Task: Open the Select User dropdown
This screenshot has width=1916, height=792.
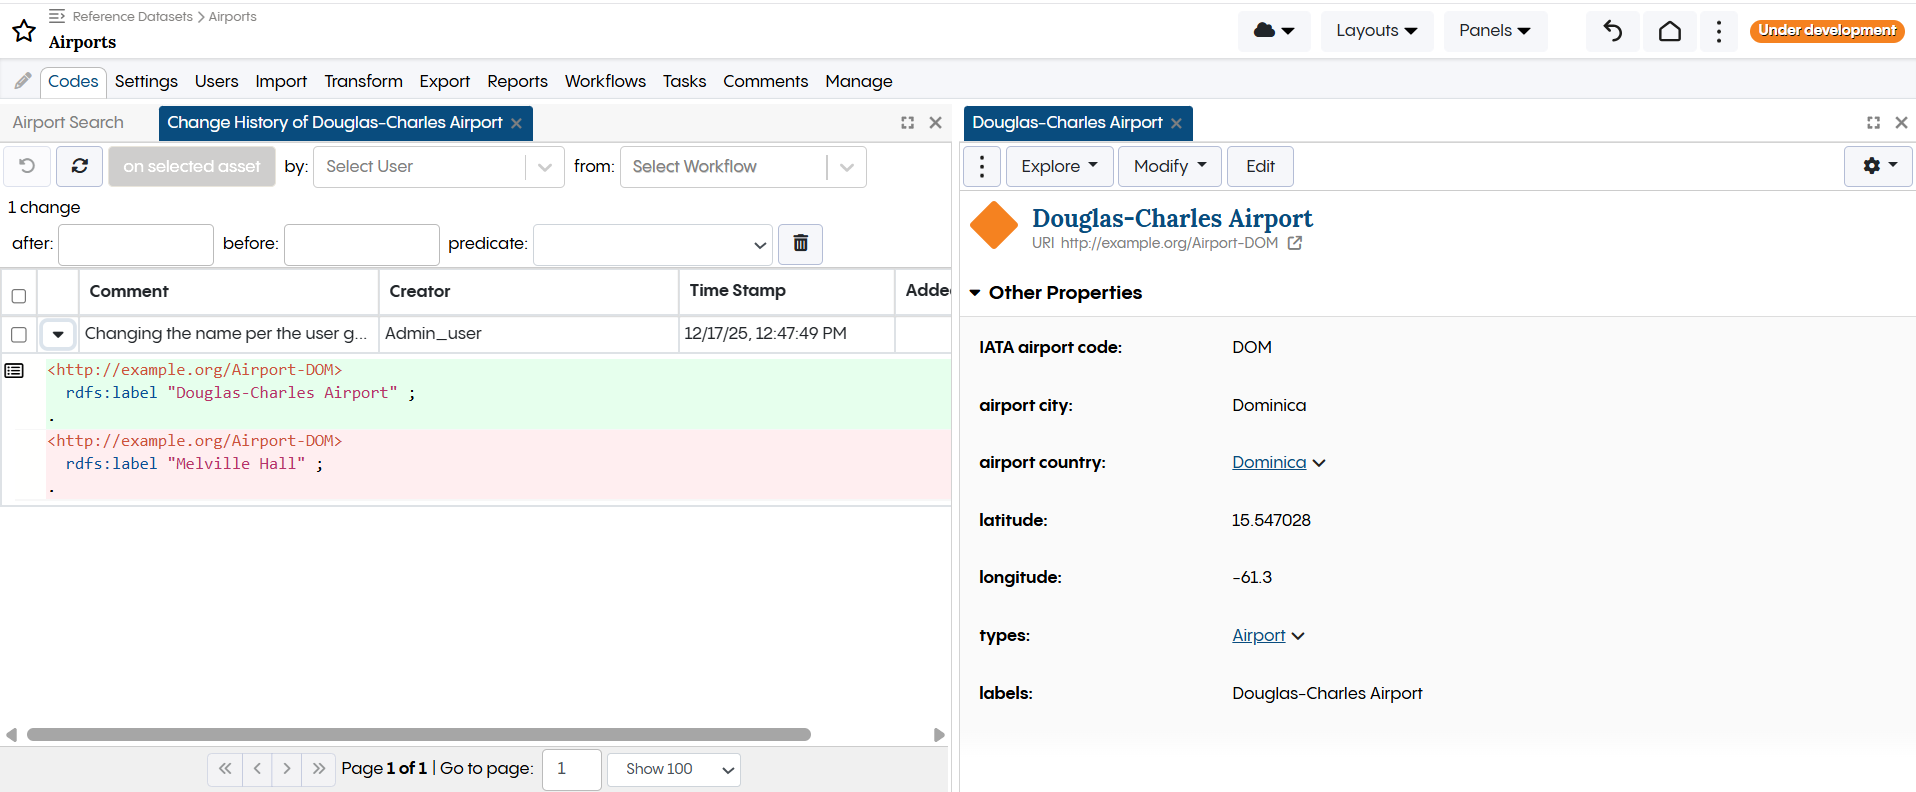Action: pyautogui.click(x=438, y=167)
